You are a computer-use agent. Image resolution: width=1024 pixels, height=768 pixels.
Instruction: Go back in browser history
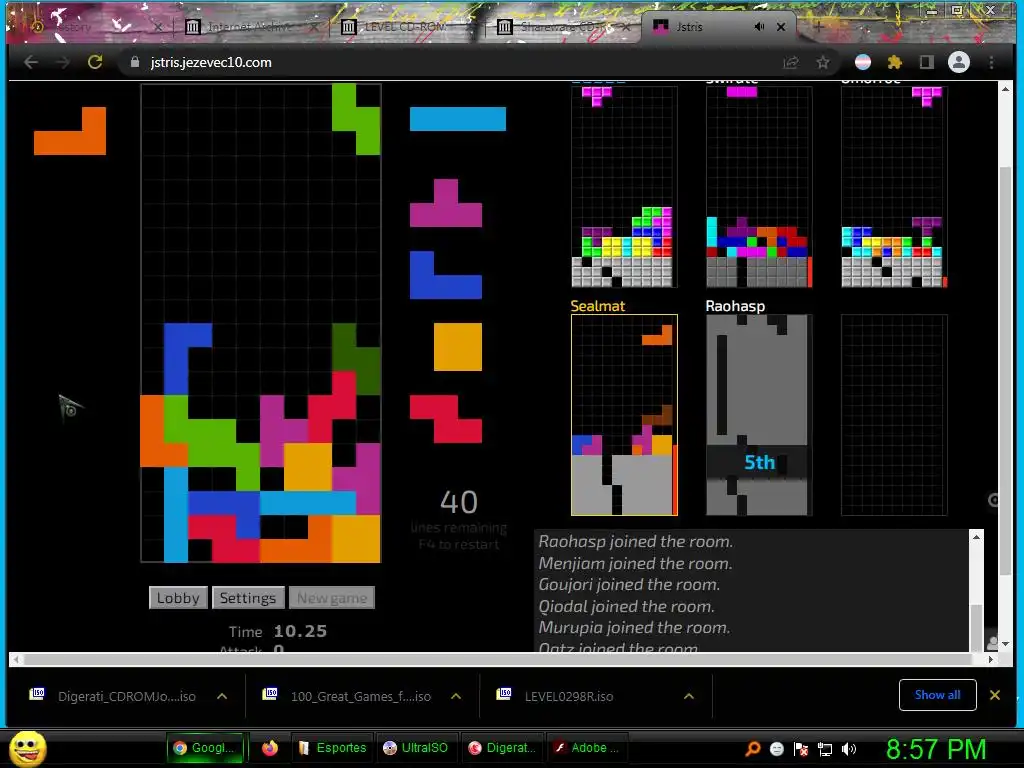pos(31,62)
